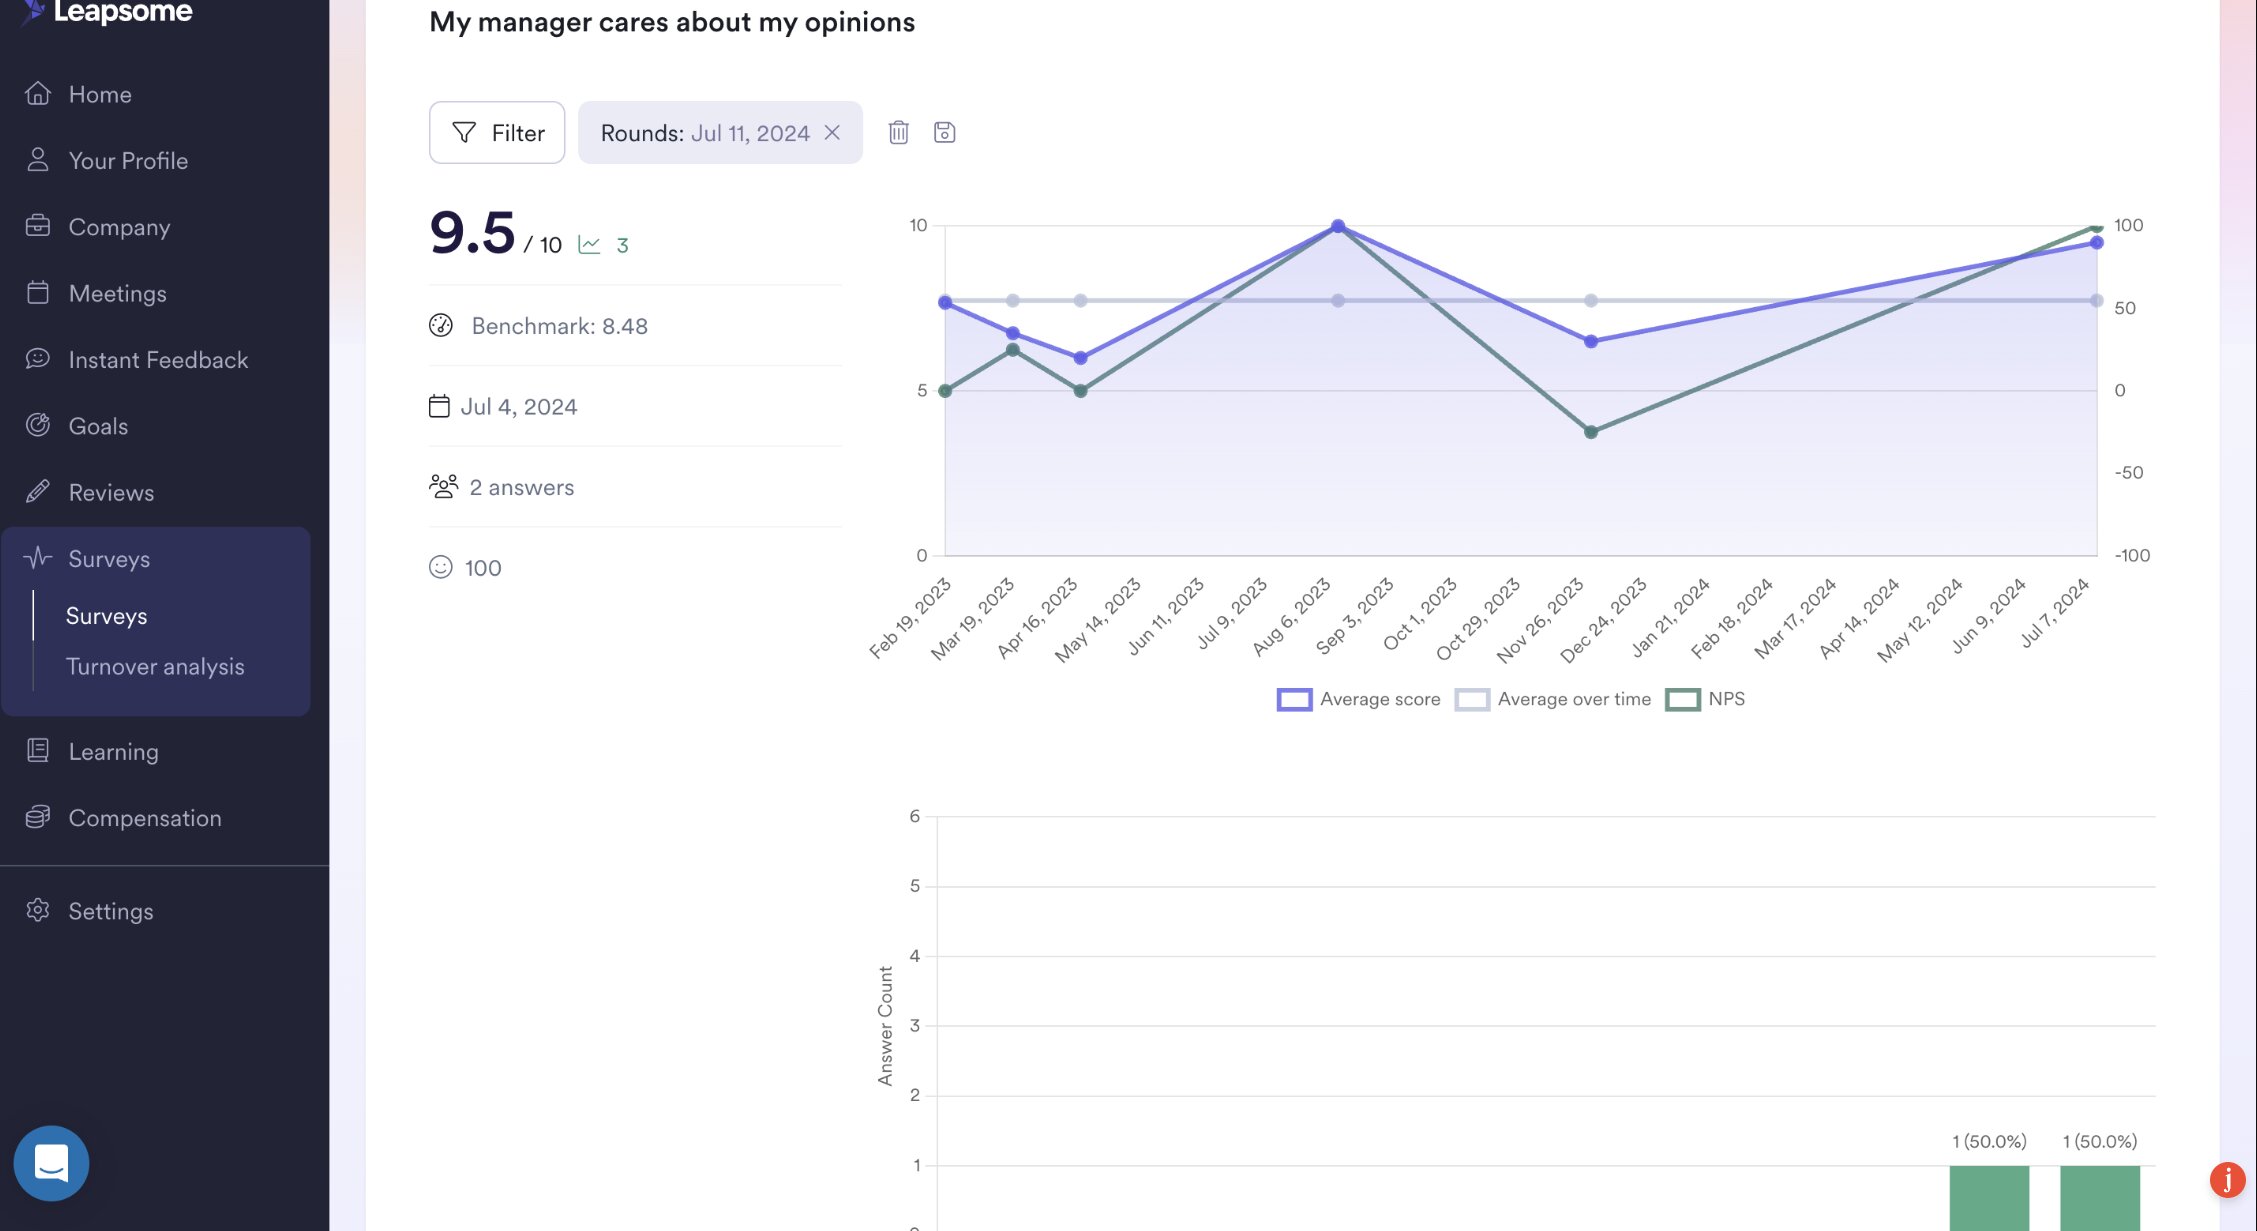Open the Compensation page
2257x1231 pixels.
(x=145, y=817)
